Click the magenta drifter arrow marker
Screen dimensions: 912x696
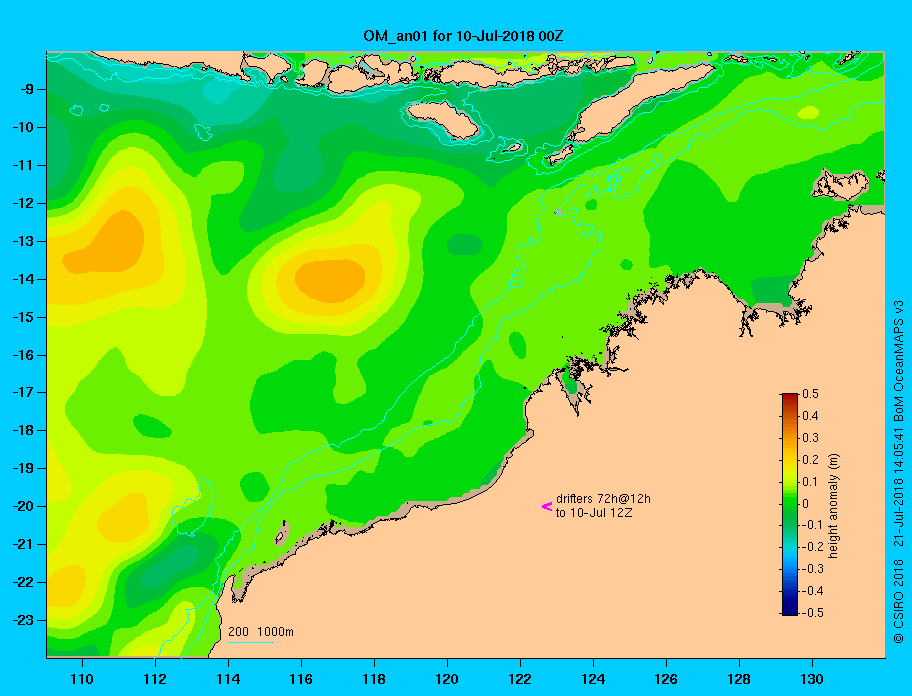click(547, 506)
